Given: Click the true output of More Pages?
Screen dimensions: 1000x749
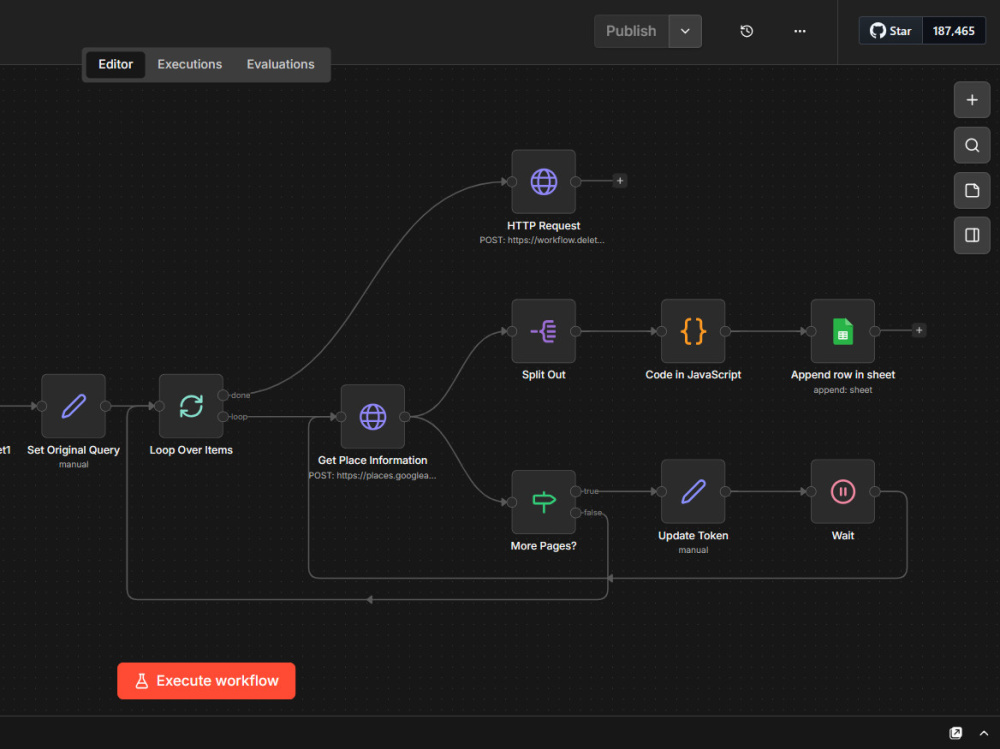Looking at the screenshot, I should pyautogui.click(x=575, y=491).
